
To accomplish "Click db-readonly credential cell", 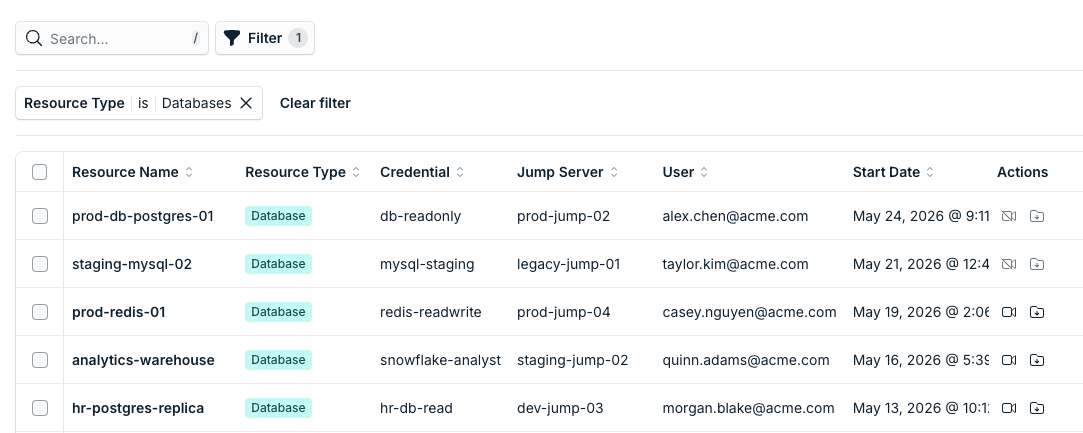I will click(421, 216).
